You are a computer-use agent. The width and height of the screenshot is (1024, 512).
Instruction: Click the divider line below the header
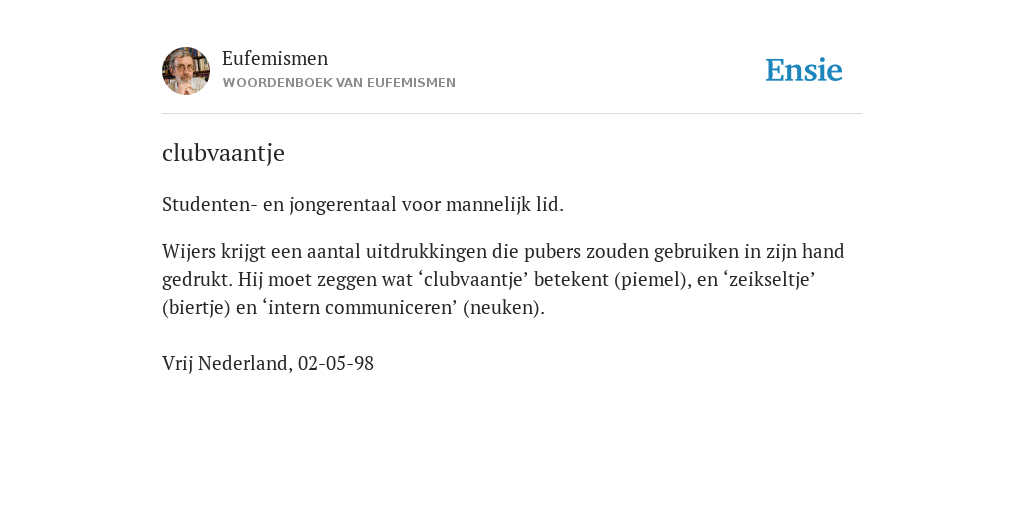(512, 114)
